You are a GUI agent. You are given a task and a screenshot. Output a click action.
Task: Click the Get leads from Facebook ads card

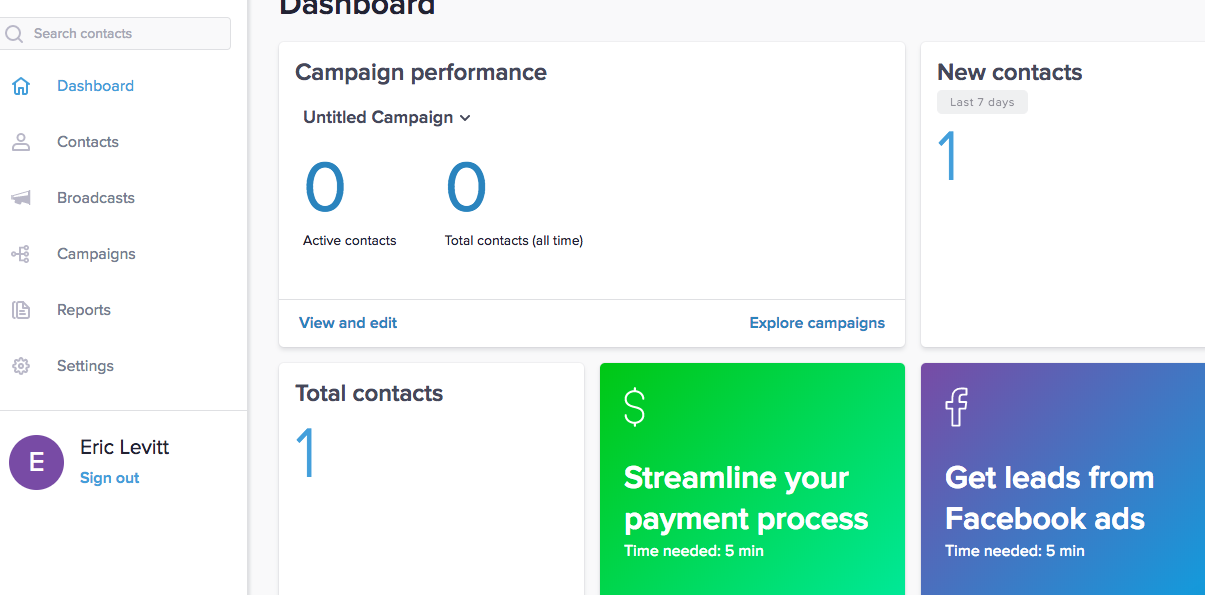[x=1063, y=479]
